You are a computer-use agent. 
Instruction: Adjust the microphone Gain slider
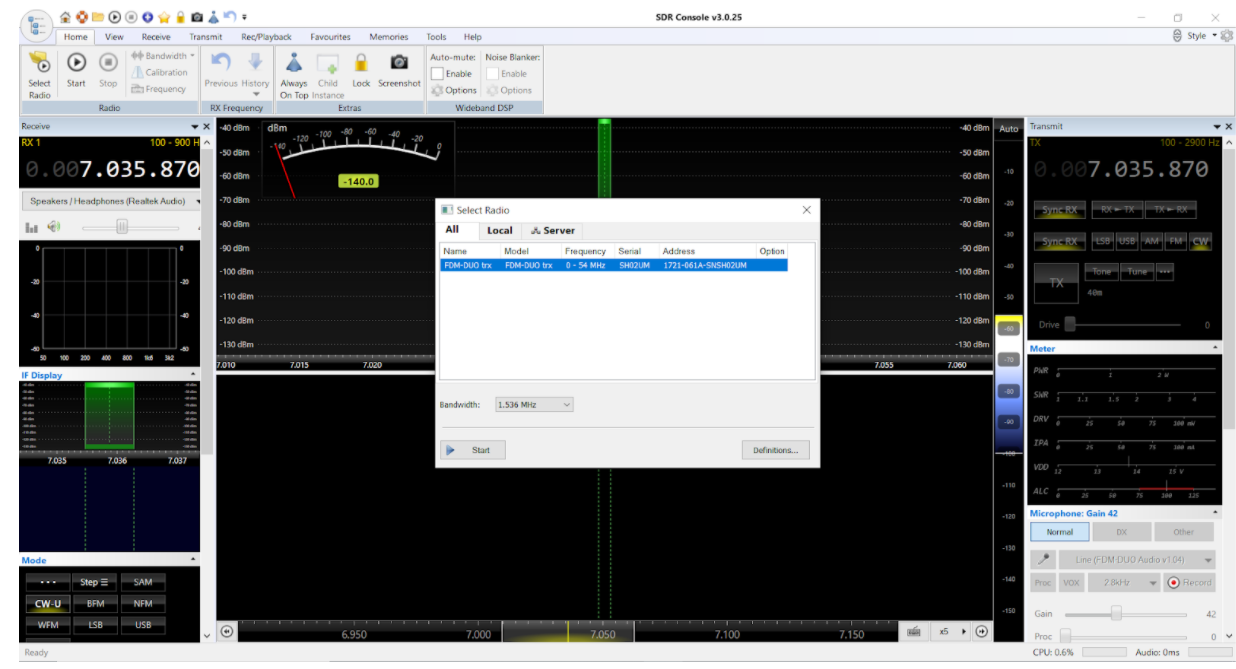(x=1116, y=614)
